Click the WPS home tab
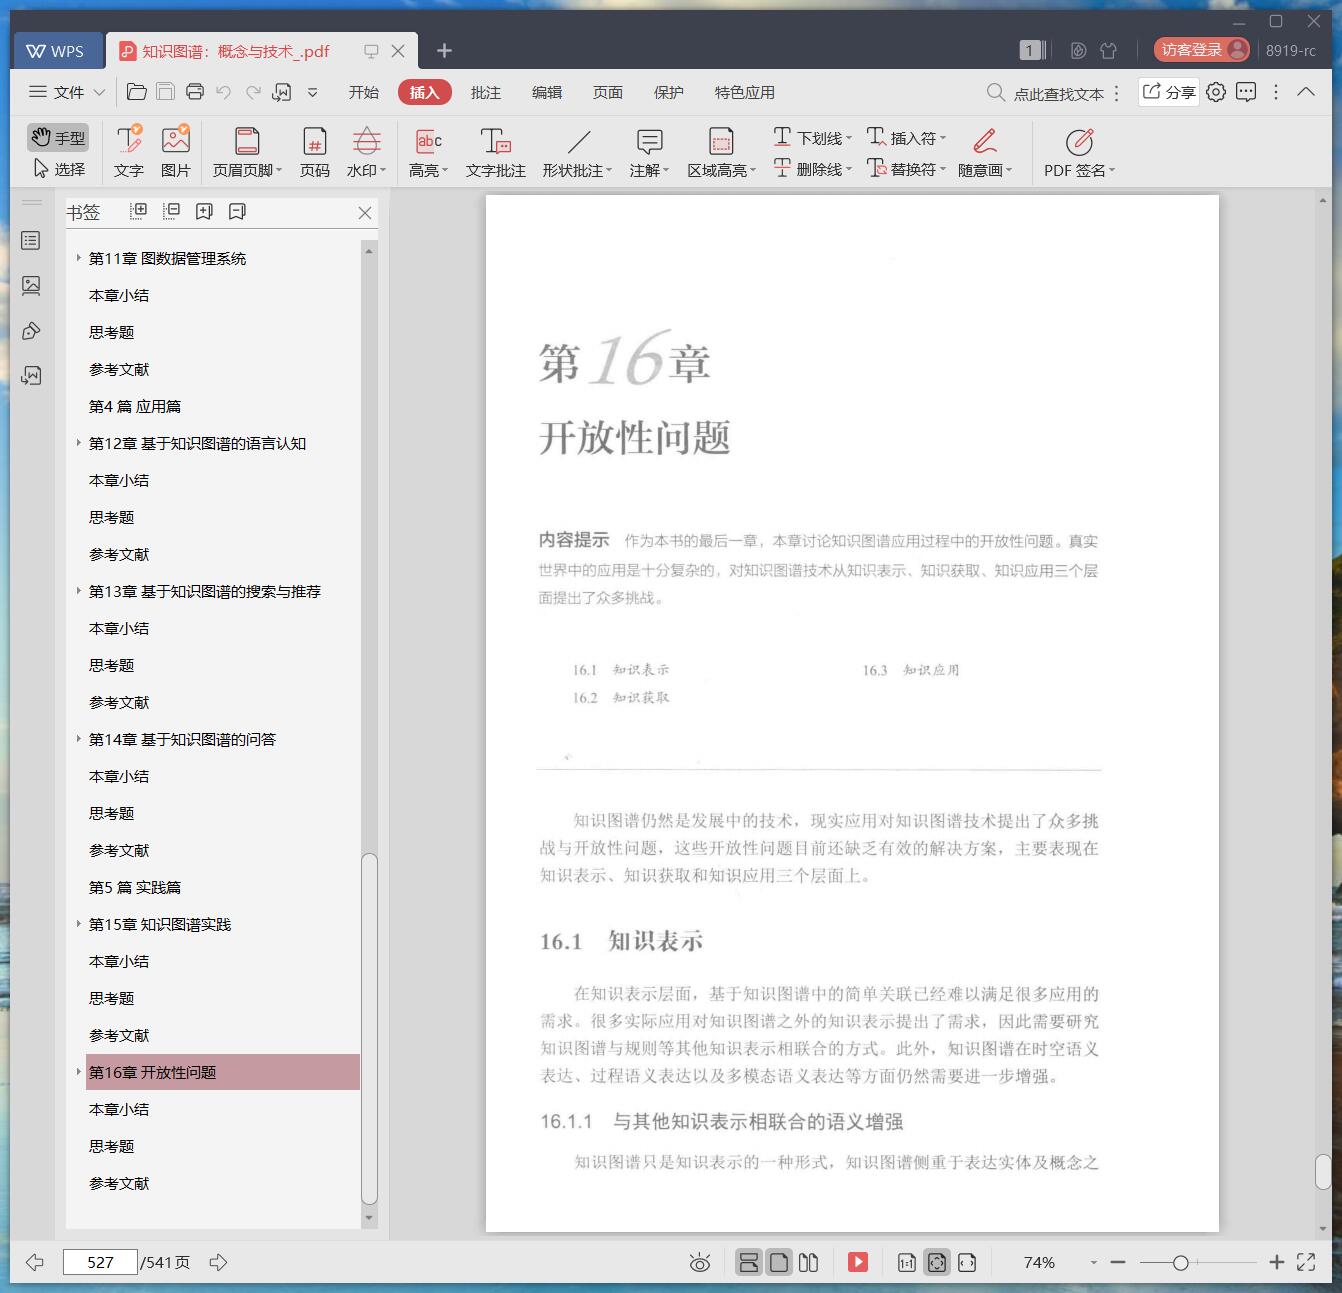This screenshot has height=1293, width=1342. click(x=56, y=51)
